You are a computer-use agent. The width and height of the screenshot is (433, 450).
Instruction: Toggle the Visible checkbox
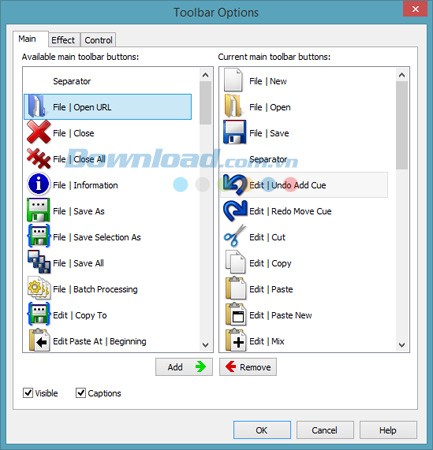(x=28, y=393)
